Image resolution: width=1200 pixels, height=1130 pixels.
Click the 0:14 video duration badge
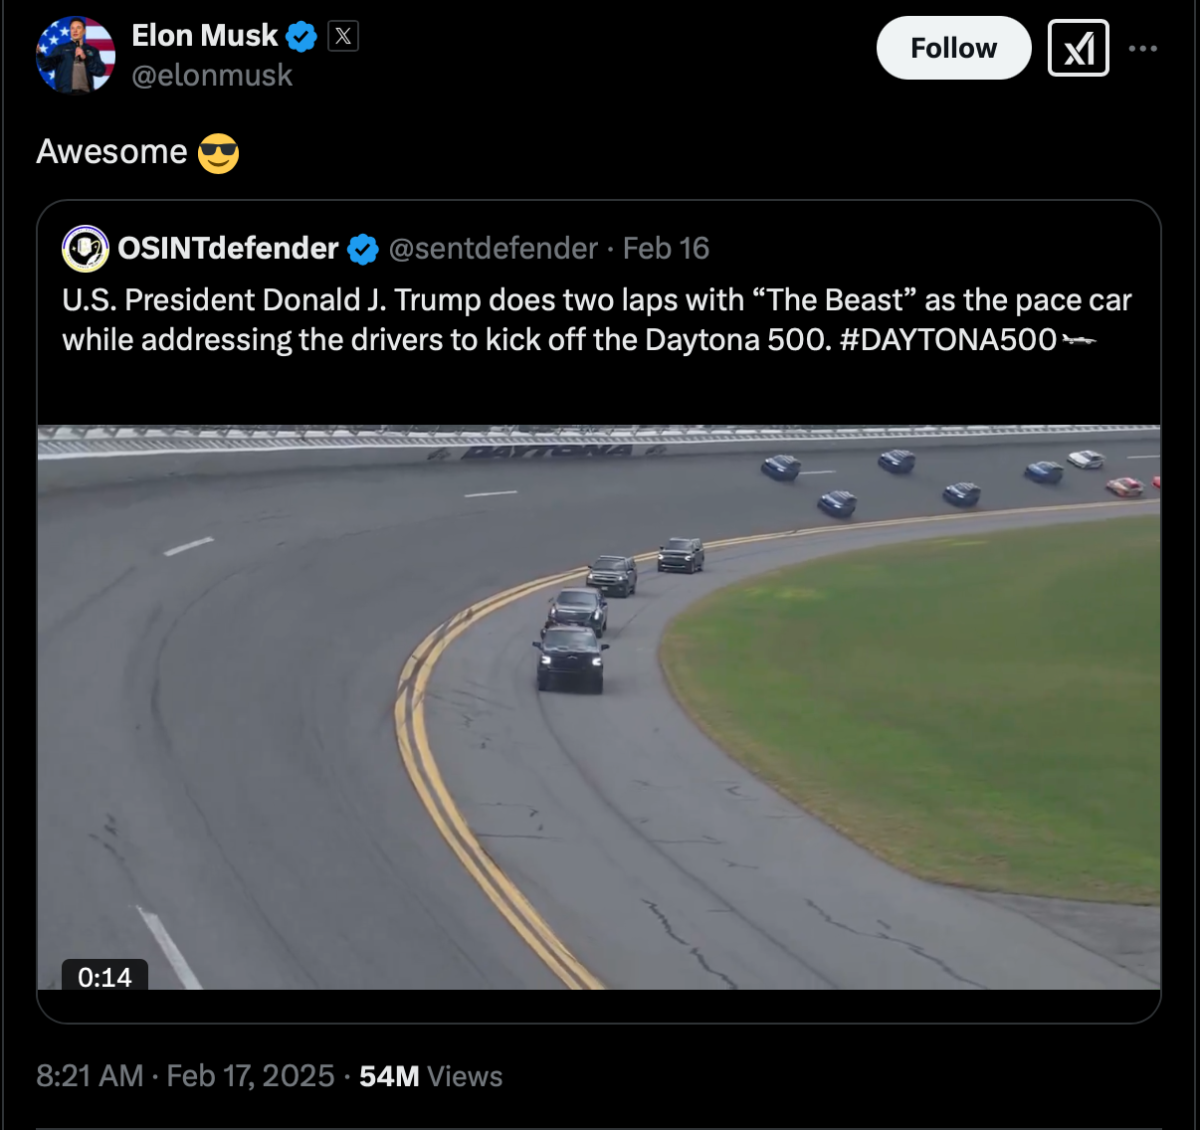[x=105, y=976]
